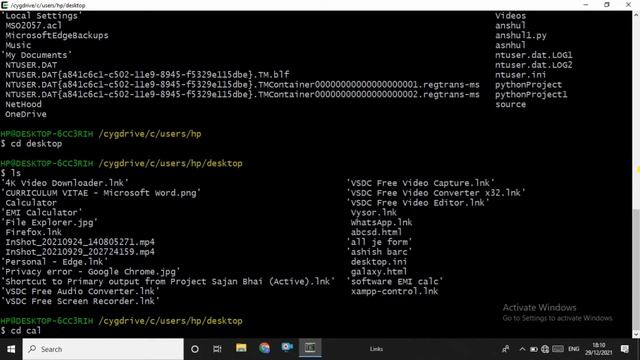Click the galaxy.html entry

379,271
